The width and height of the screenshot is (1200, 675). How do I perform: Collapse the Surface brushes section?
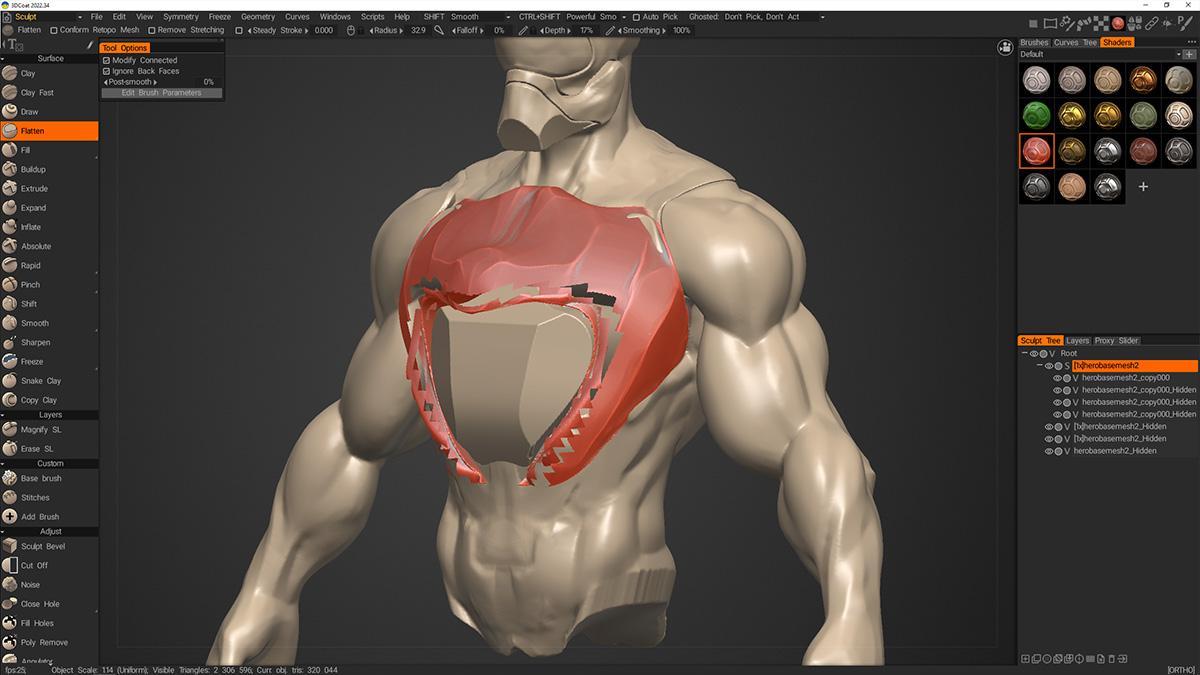(x=49, y=58)
